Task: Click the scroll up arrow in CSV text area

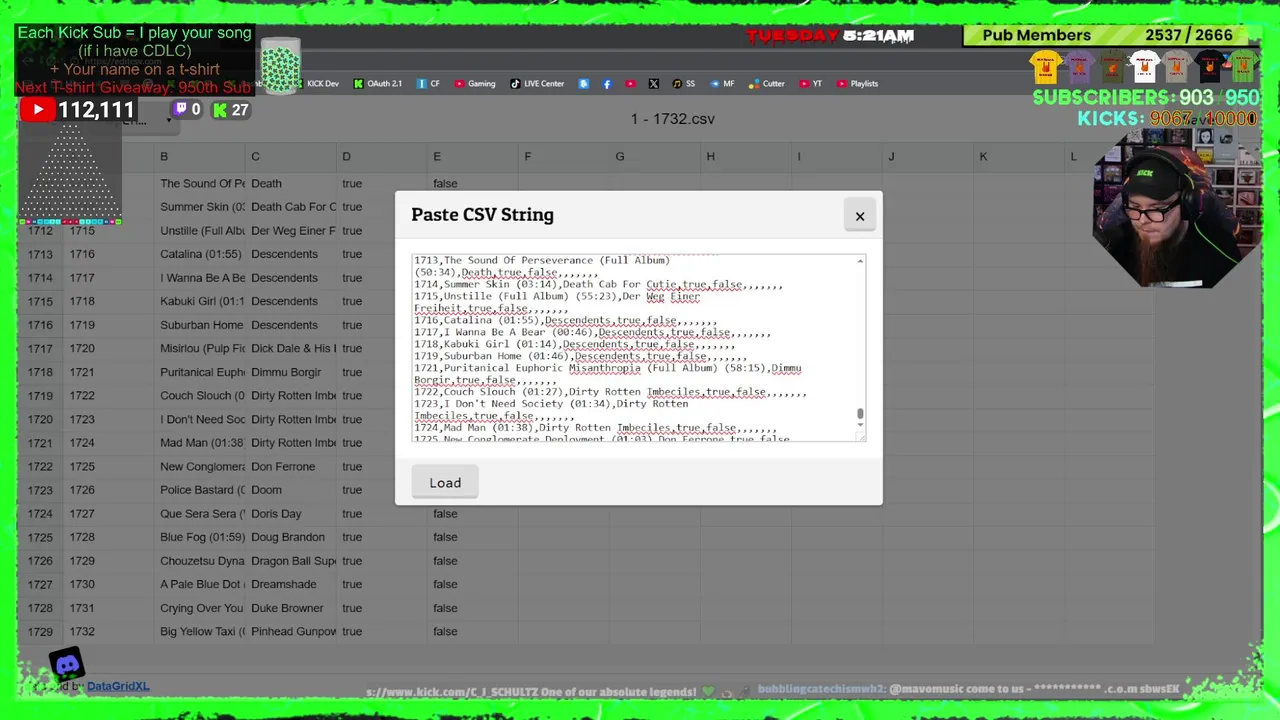Action: click(860, 260)
